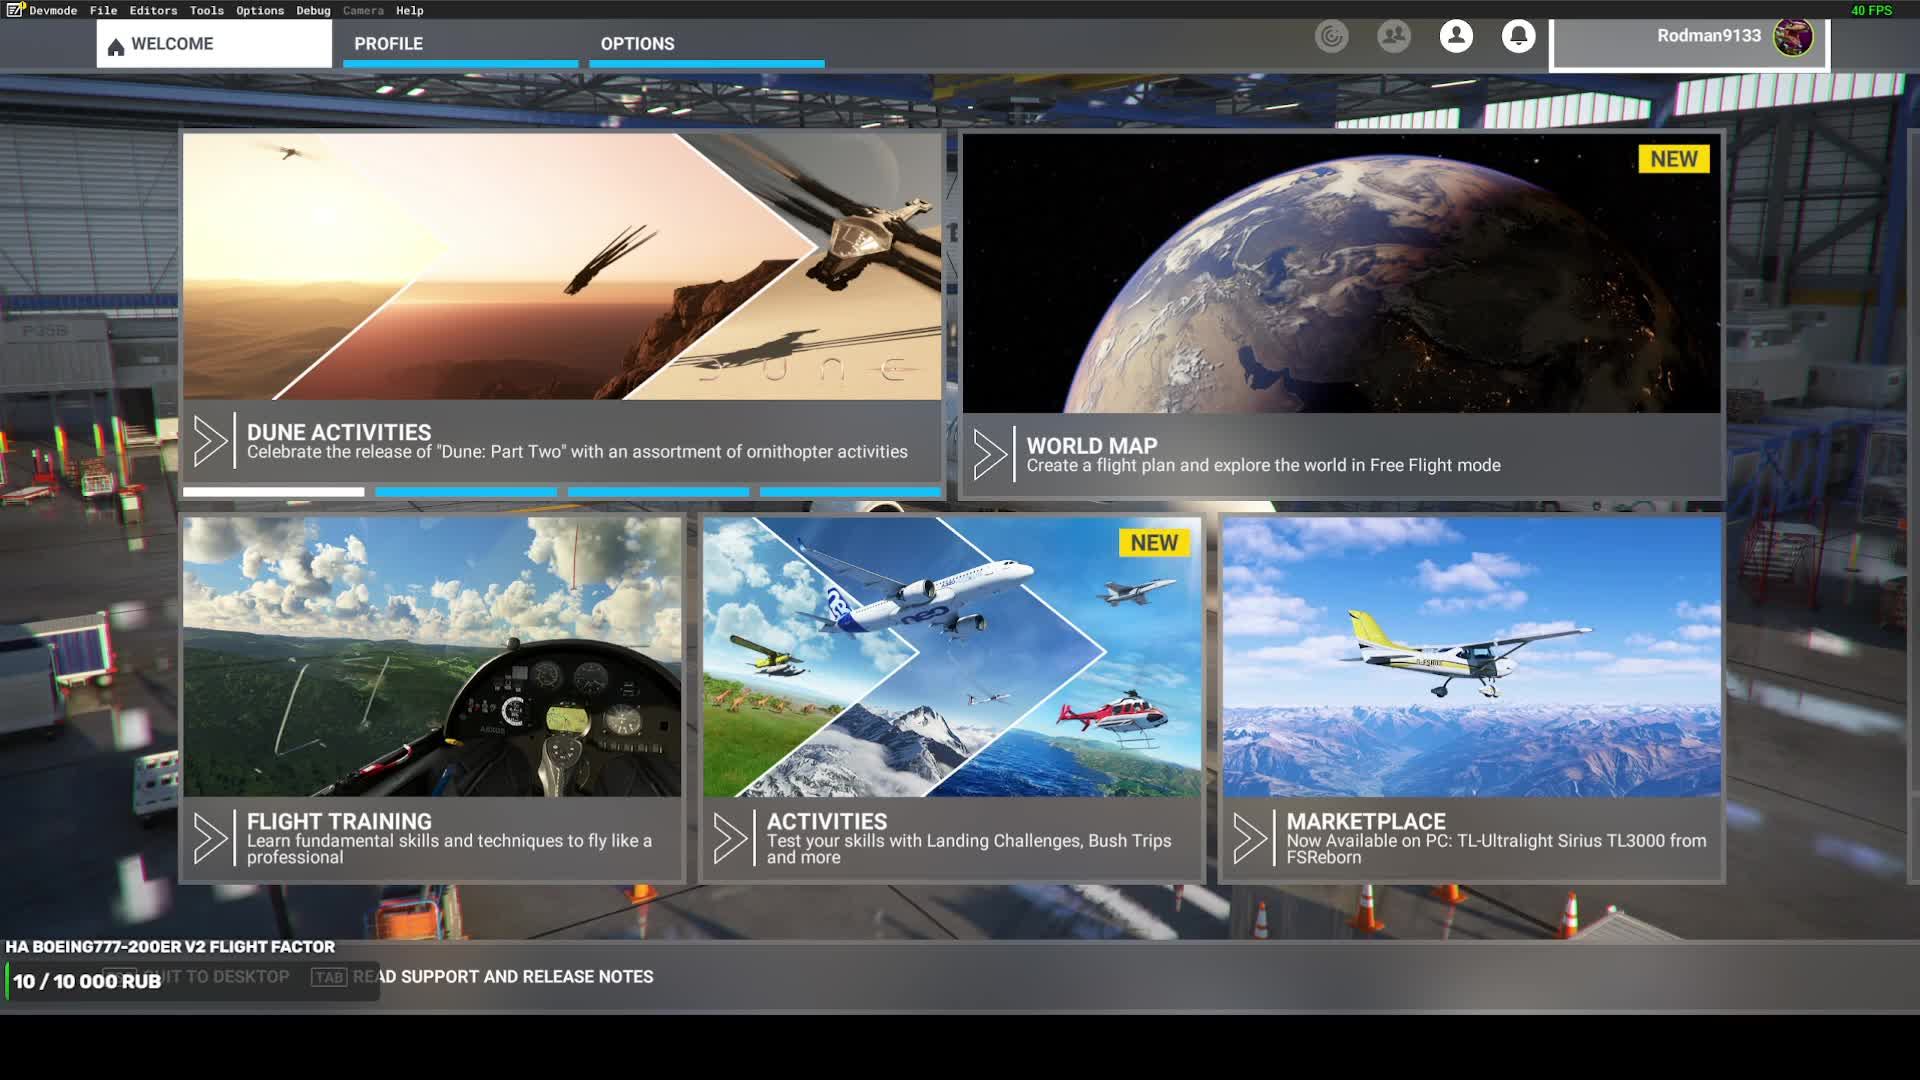Open the user profile icon
The height and width of the screenshot is (1080, 1920).
[1456, 37]
